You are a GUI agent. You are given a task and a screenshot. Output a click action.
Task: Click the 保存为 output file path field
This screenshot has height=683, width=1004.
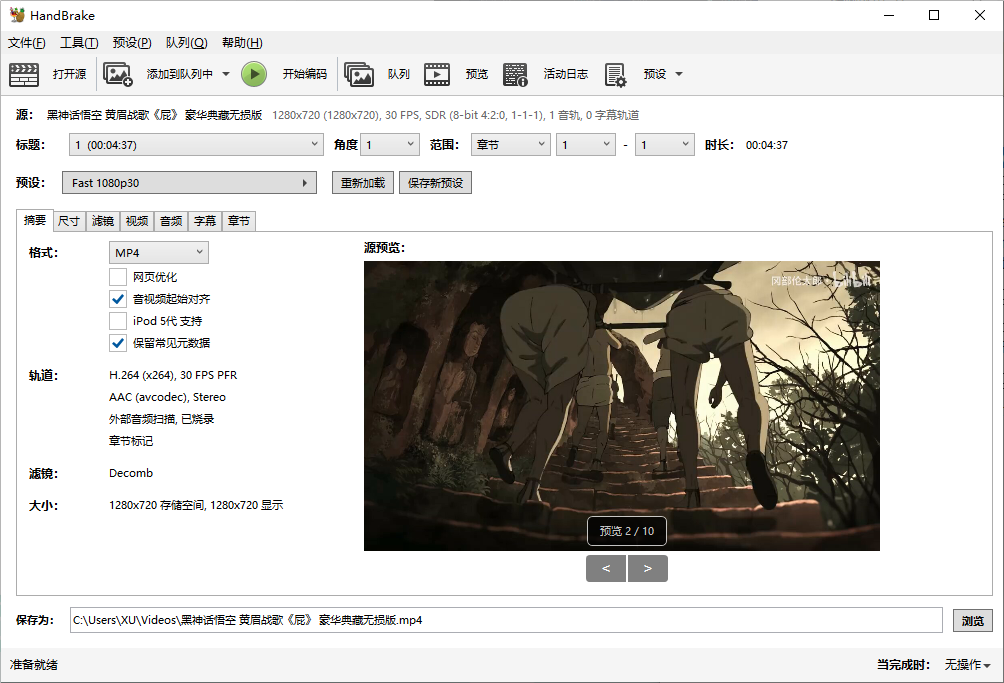point(505,620)
